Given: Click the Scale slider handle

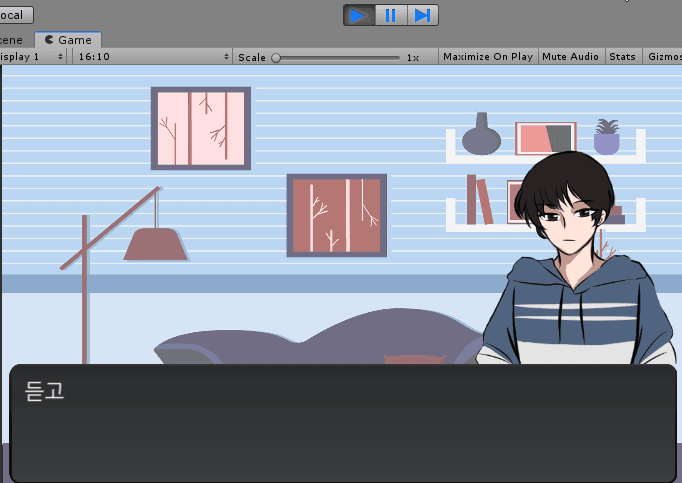Looking at the screenshot, I should 276,58.
